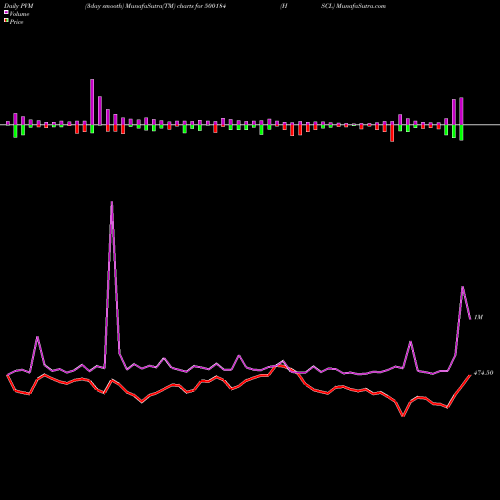Viewport: 500px width, 500px height.
Task: Click the 1M volume value label
Action: 478,317
